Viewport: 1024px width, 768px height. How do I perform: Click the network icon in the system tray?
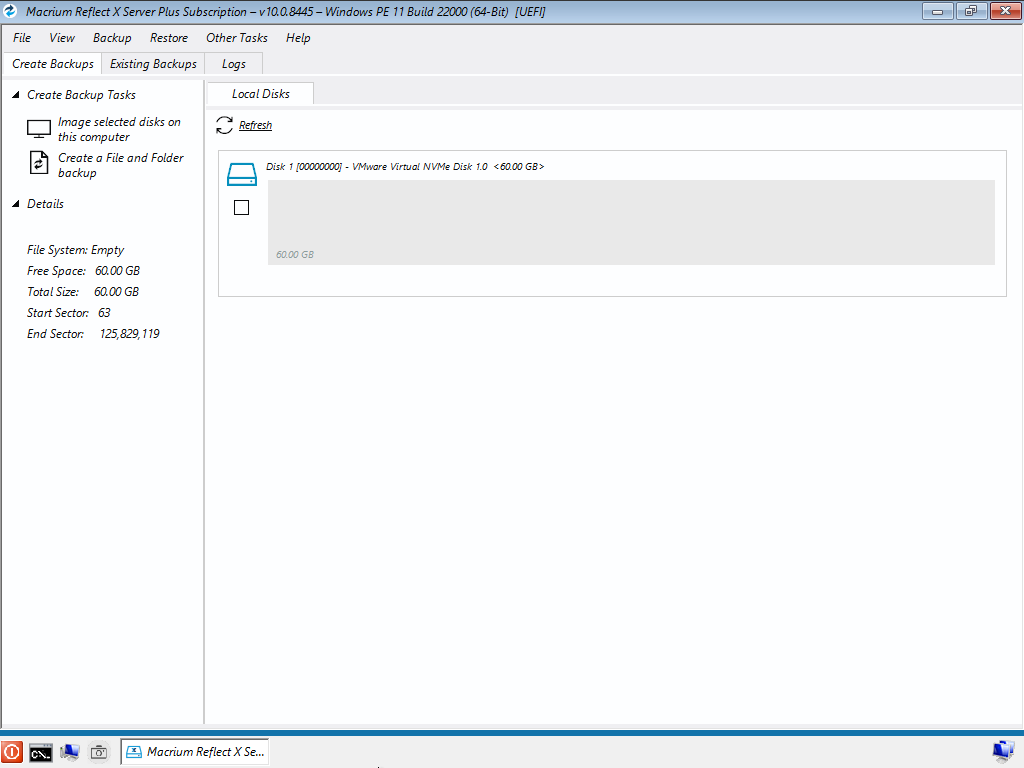coord(1002,751)
